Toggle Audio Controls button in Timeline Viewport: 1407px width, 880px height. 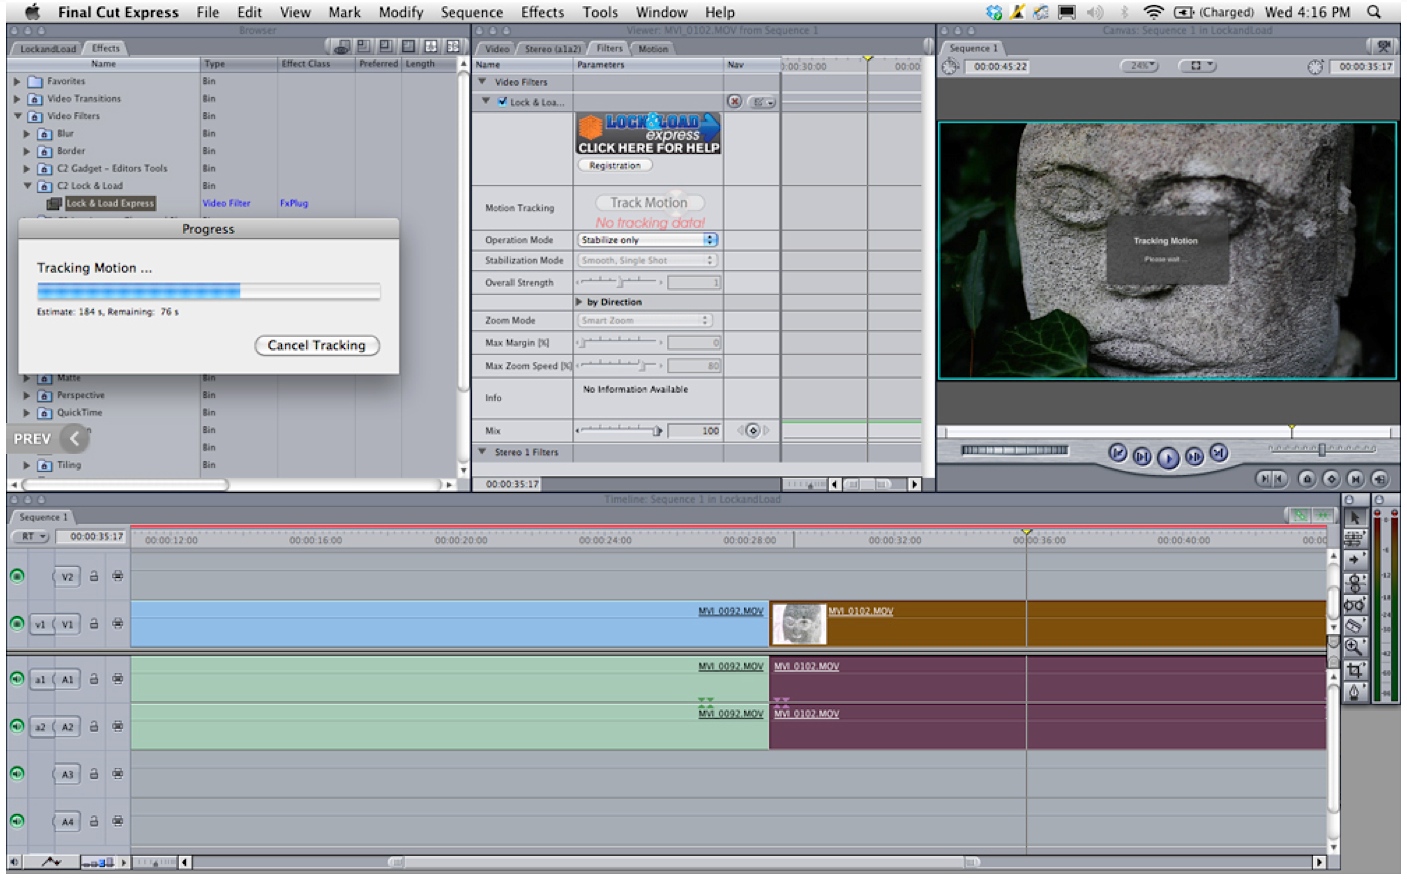click(x=14, y=862)
